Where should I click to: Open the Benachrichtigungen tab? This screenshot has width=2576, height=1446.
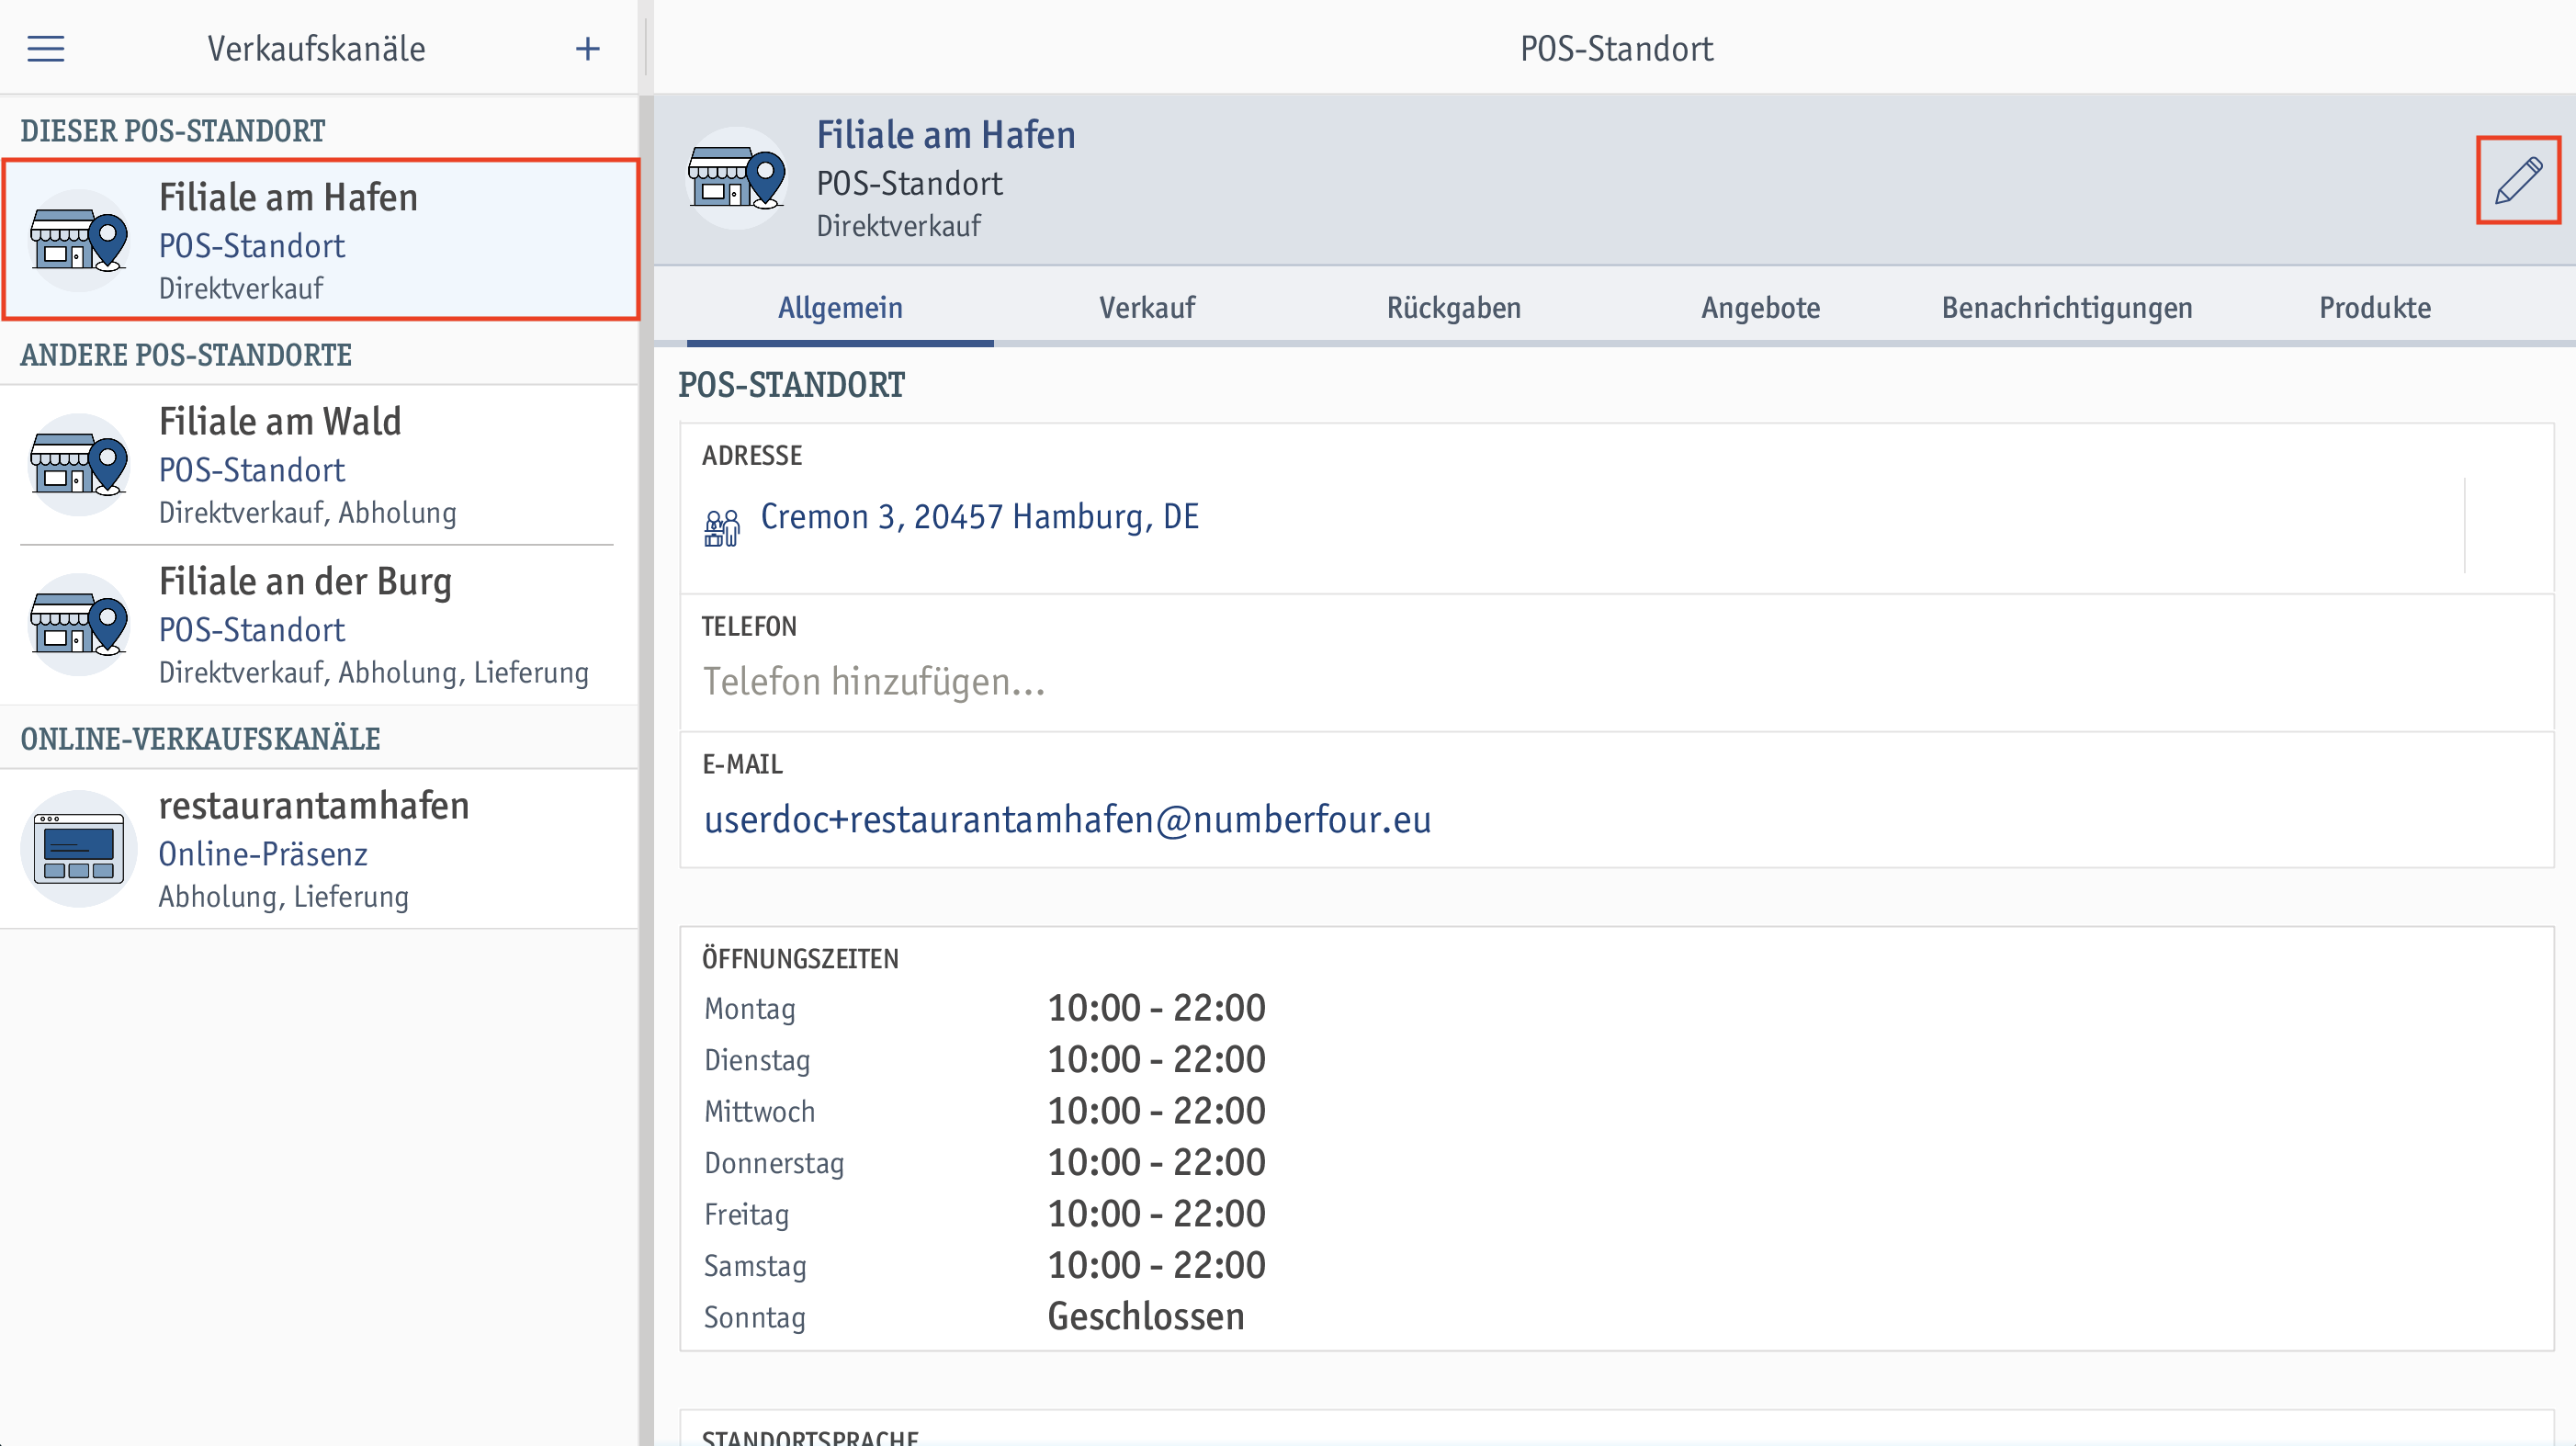(2067, 308)
